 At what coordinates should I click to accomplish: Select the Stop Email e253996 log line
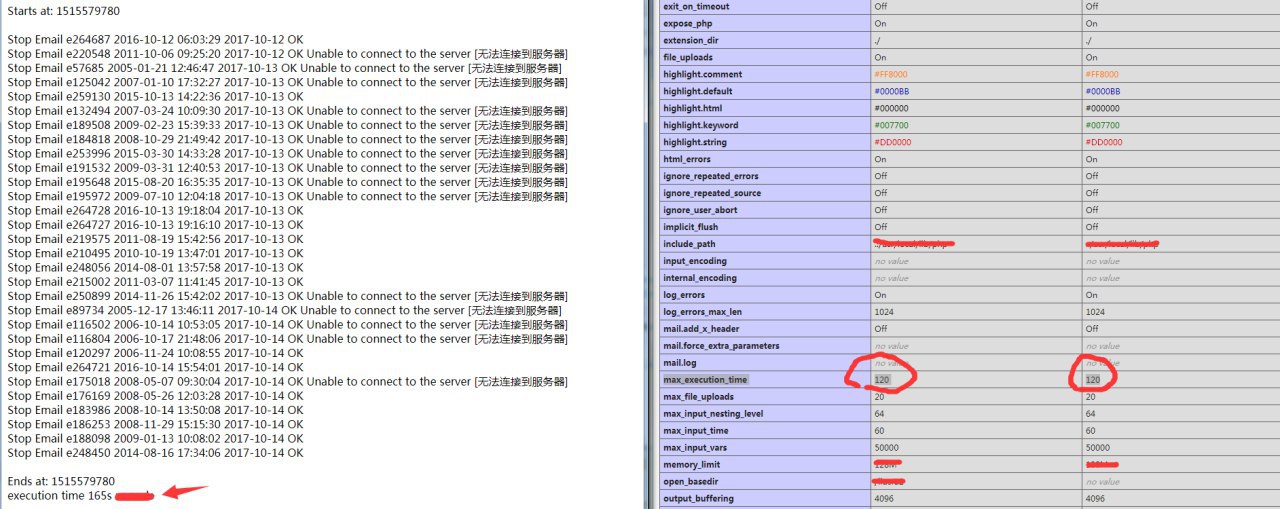pyautogui.click(x=288, y=153)
